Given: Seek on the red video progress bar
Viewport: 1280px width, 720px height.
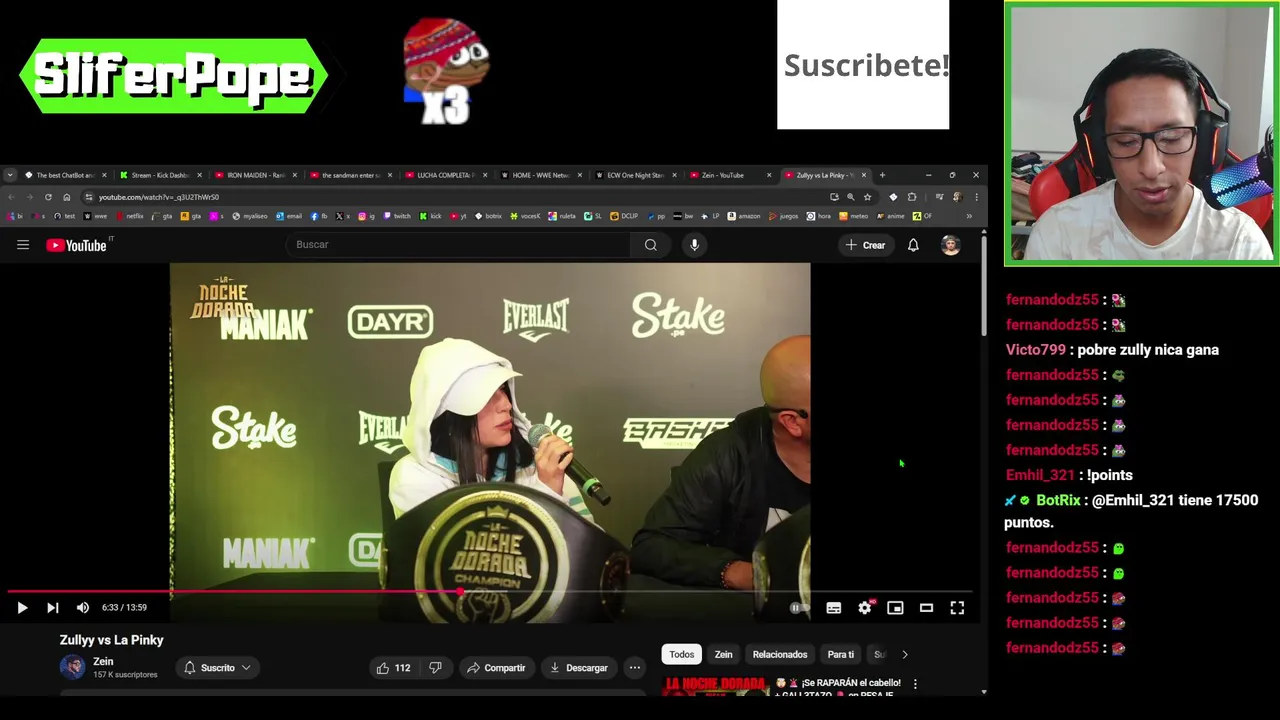Looking at the screenshot, I should tap(490, 591).
